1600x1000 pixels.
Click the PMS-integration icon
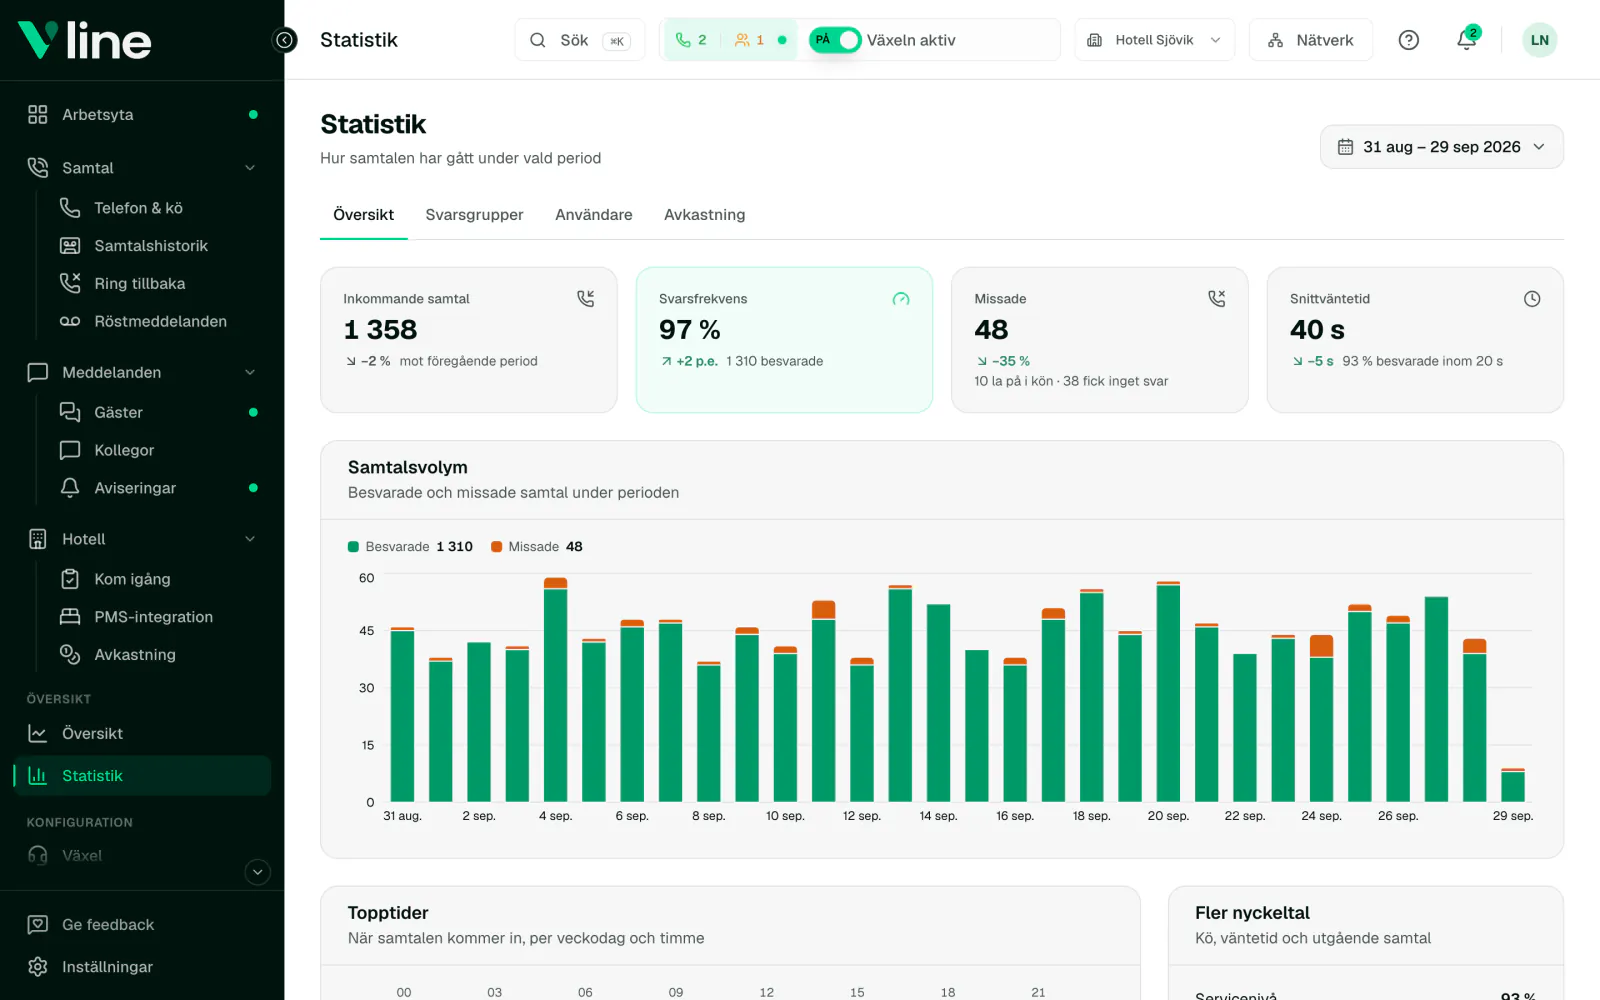tap(70, 617)
